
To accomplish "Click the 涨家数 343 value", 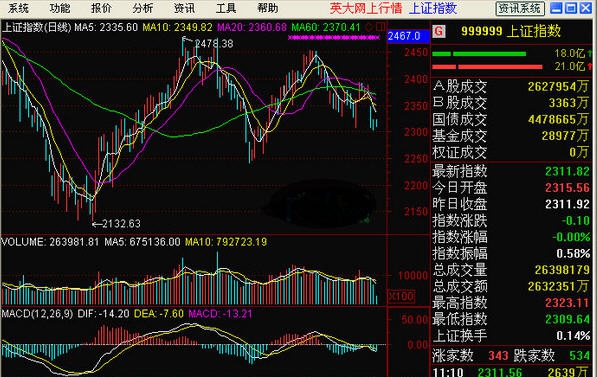I will (498, 356).
